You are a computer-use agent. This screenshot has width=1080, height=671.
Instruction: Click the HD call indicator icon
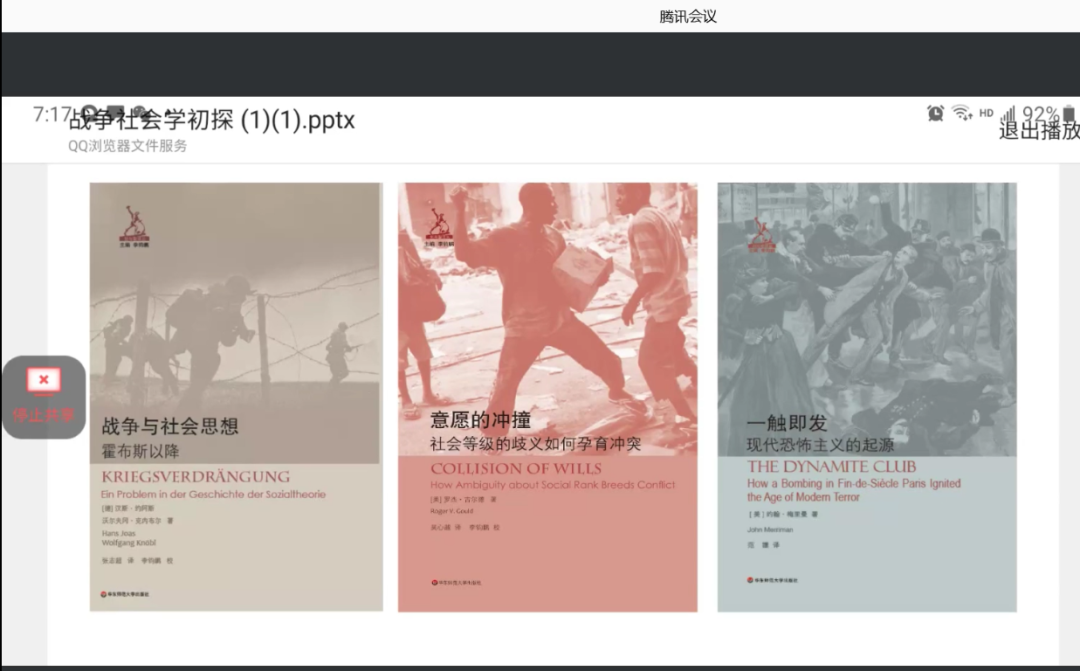(986, 113)
